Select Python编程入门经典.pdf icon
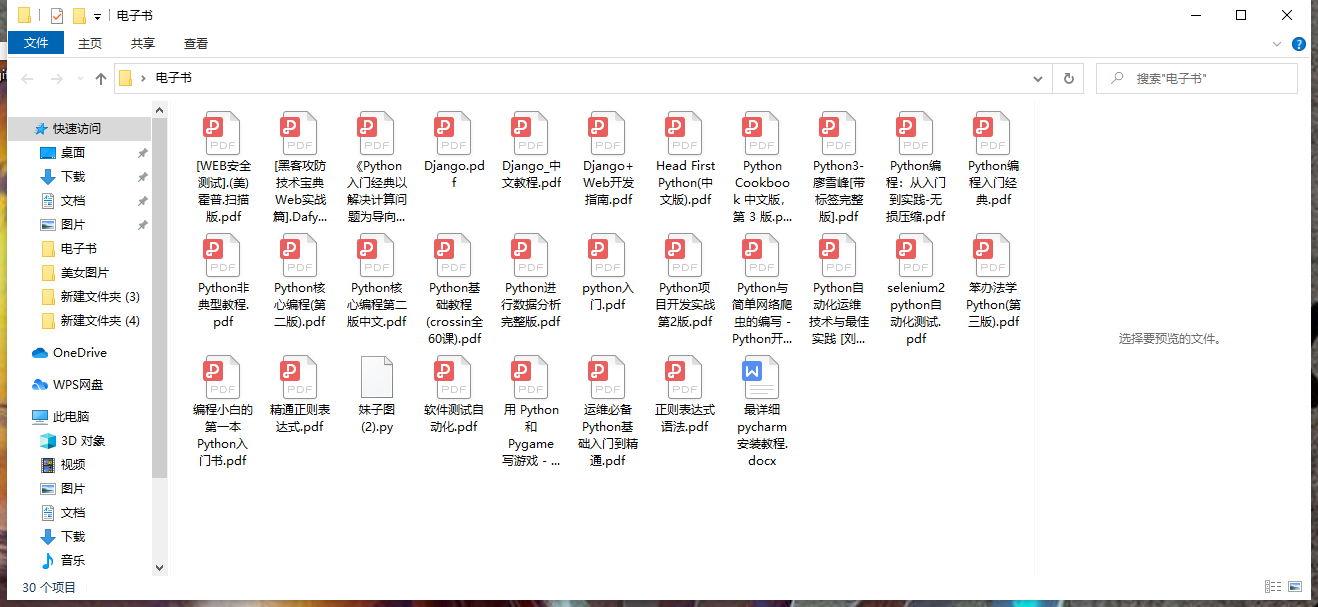The height and width of the screenshot is (607, 1318). click(x=993, y=133)
